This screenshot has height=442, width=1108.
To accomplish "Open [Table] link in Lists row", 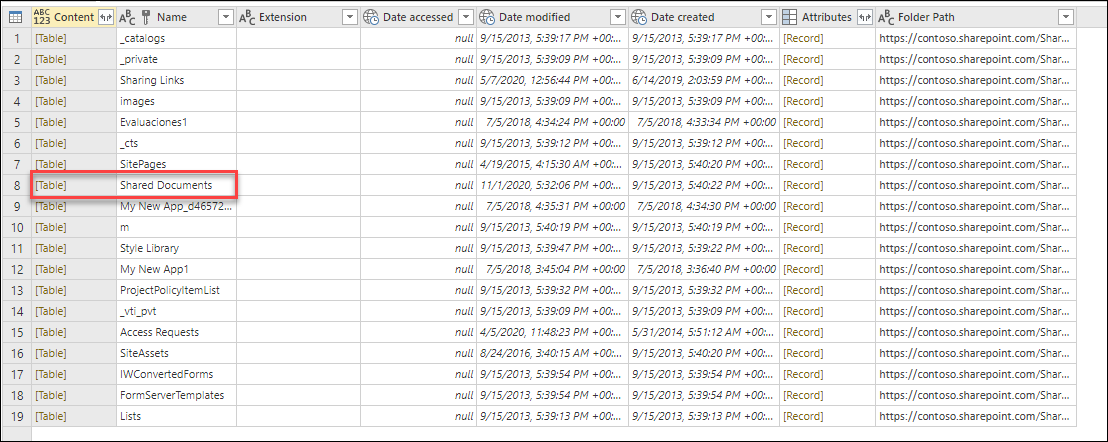I will pyautogui.click(x=51, y=416).
